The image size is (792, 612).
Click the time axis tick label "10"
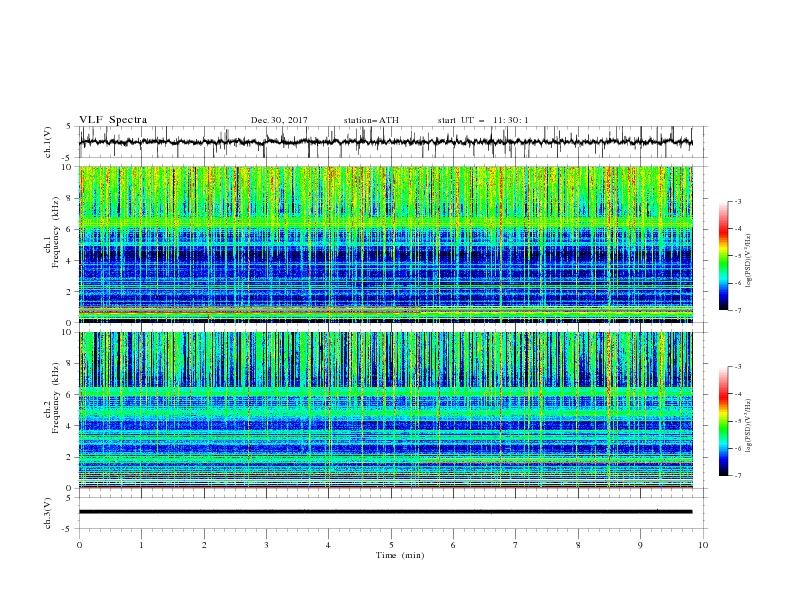tap(703, 545)
